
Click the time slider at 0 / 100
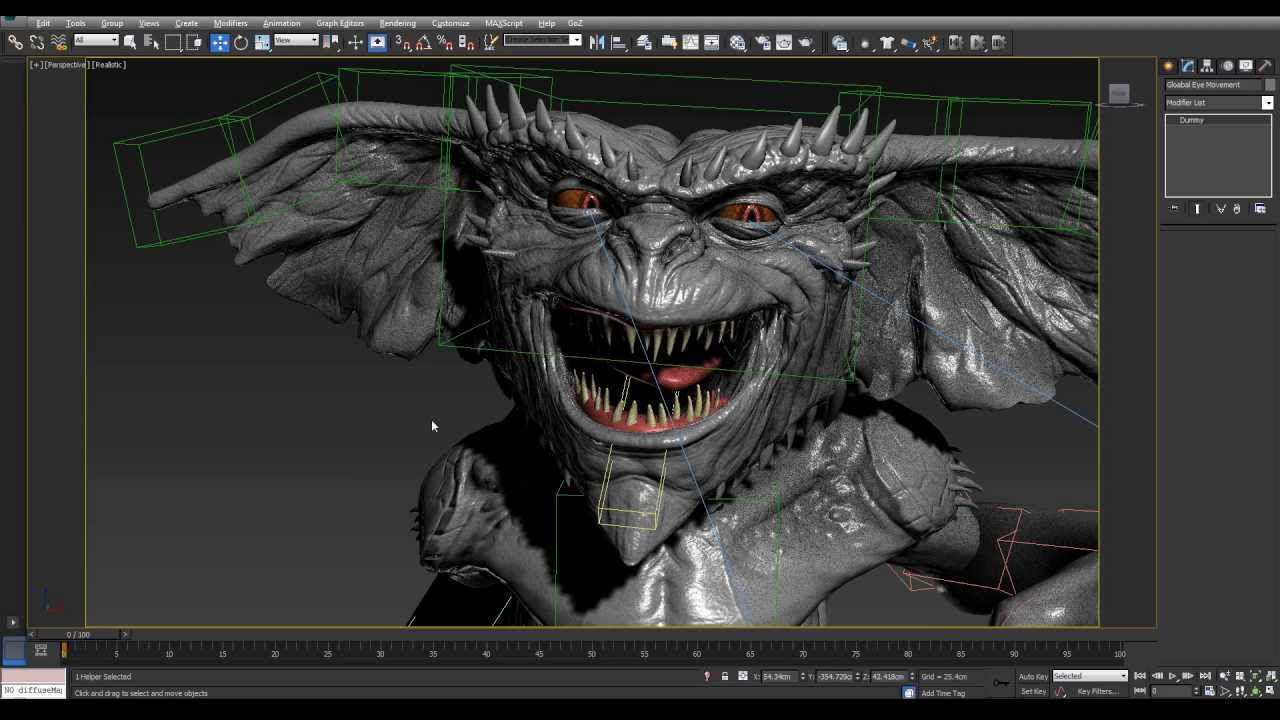[x=78, y=634]
